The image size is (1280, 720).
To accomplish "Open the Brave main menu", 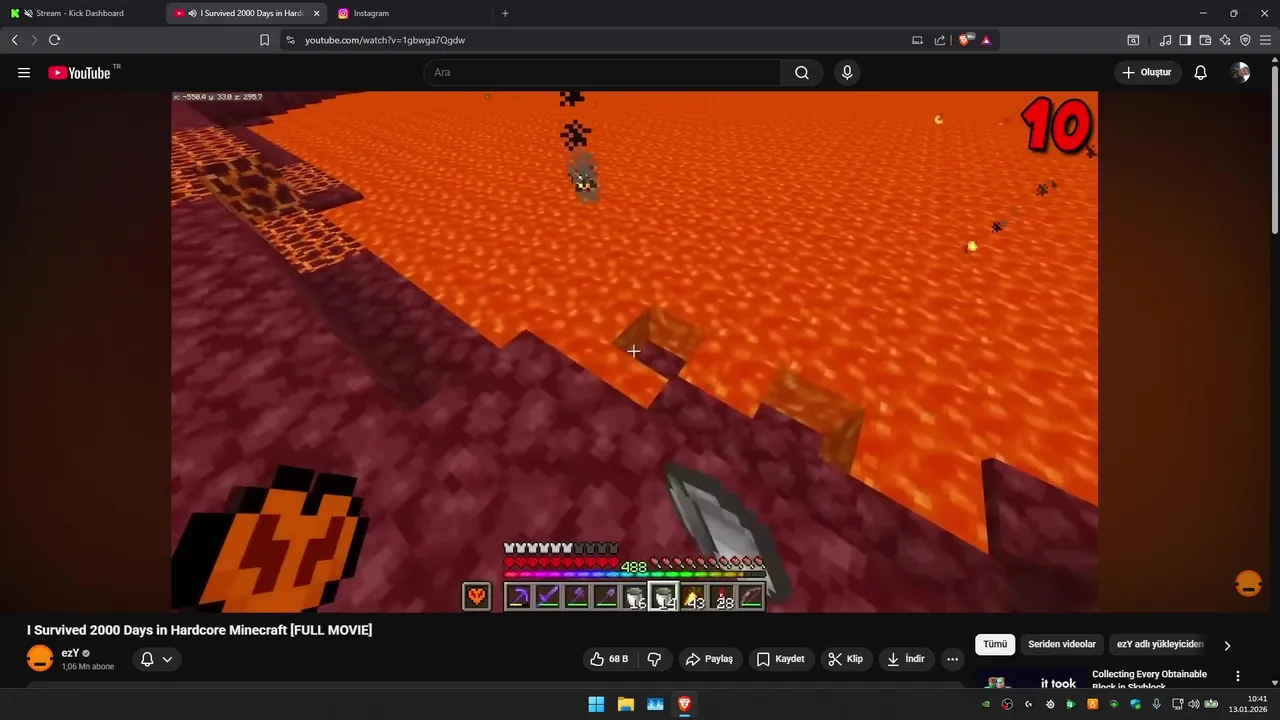I will pos(1265,40).
